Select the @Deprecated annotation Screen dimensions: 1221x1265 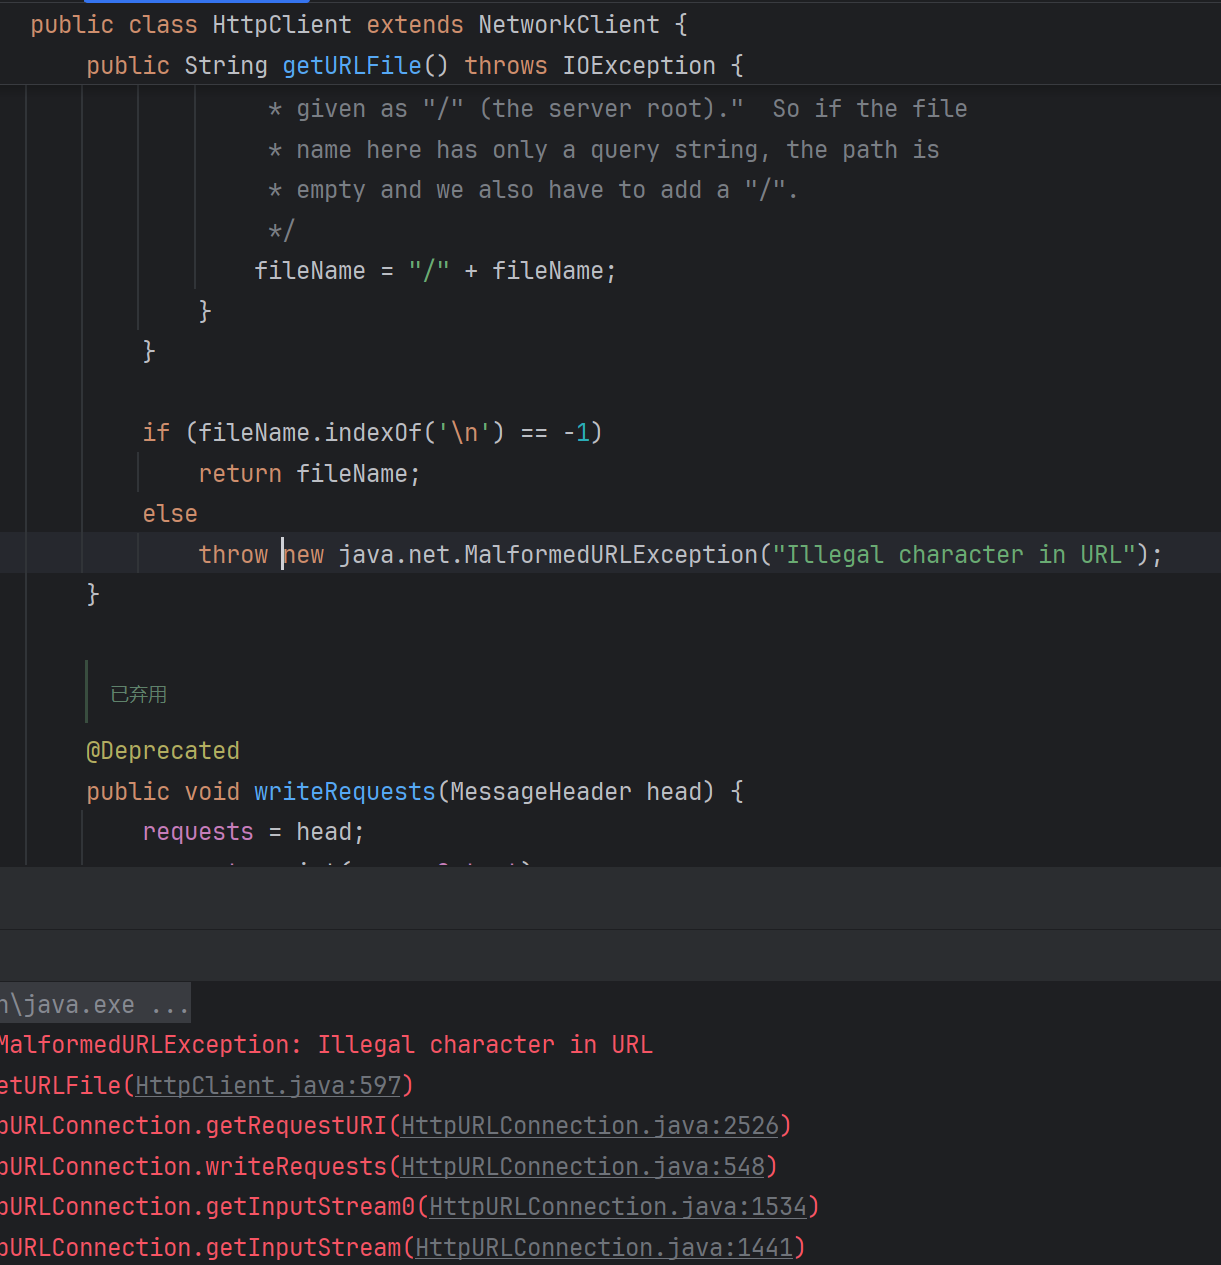click(163, 751)
